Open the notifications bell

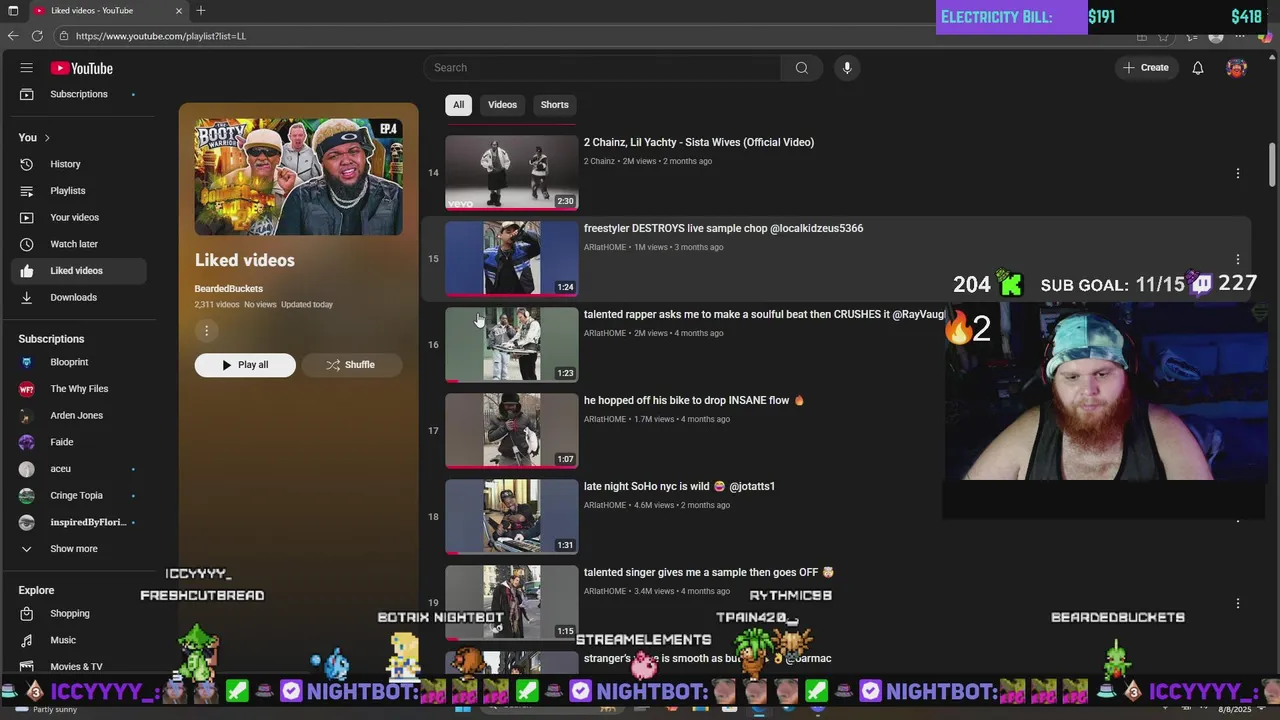click(1197, 68)
